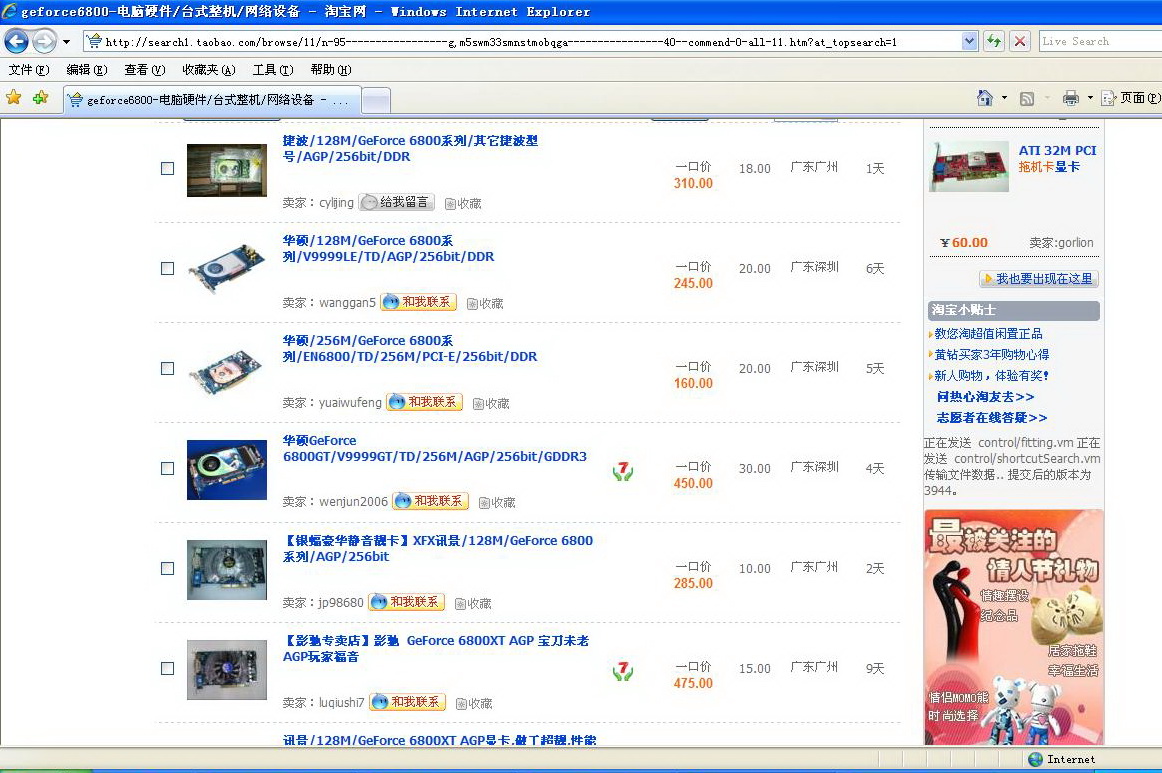The height and width of the screenshot is (773, 1162).
Task: Open thumbnail of 华硕 6800GT card
Action: coord(227,470)
